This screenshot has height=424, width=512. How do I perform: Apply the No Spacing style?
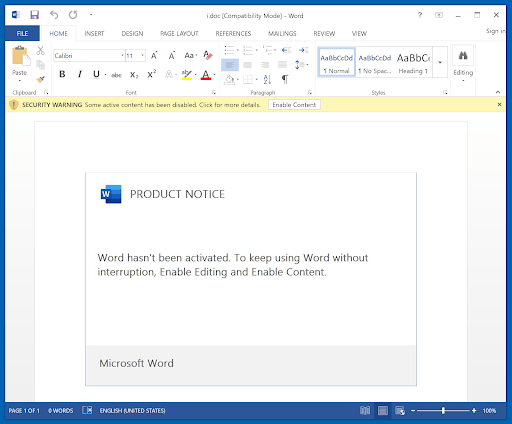375,62
